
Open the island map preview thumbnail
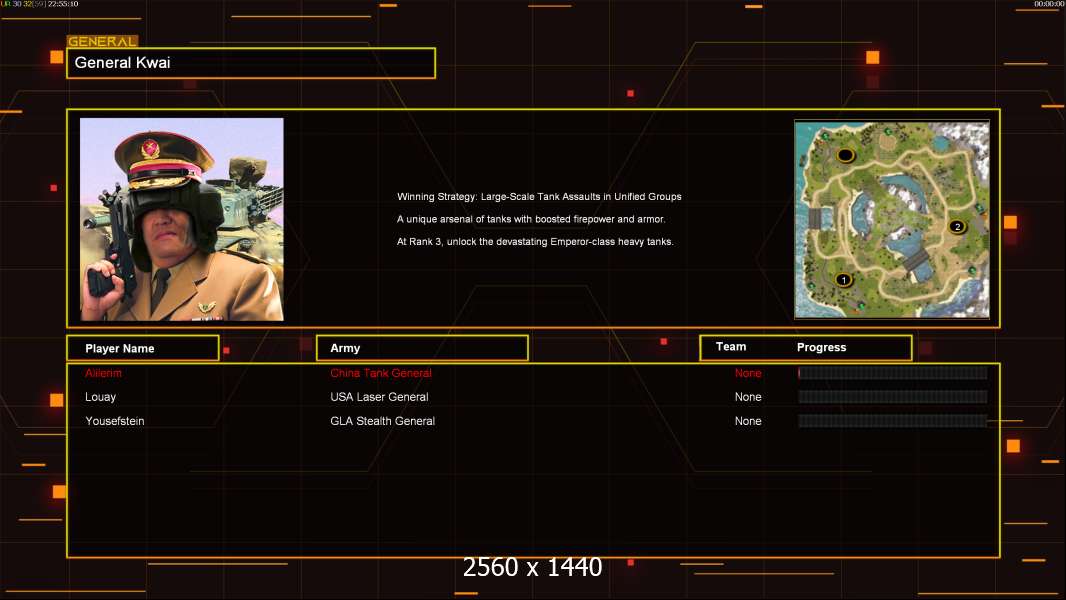[x=892, y=219]
